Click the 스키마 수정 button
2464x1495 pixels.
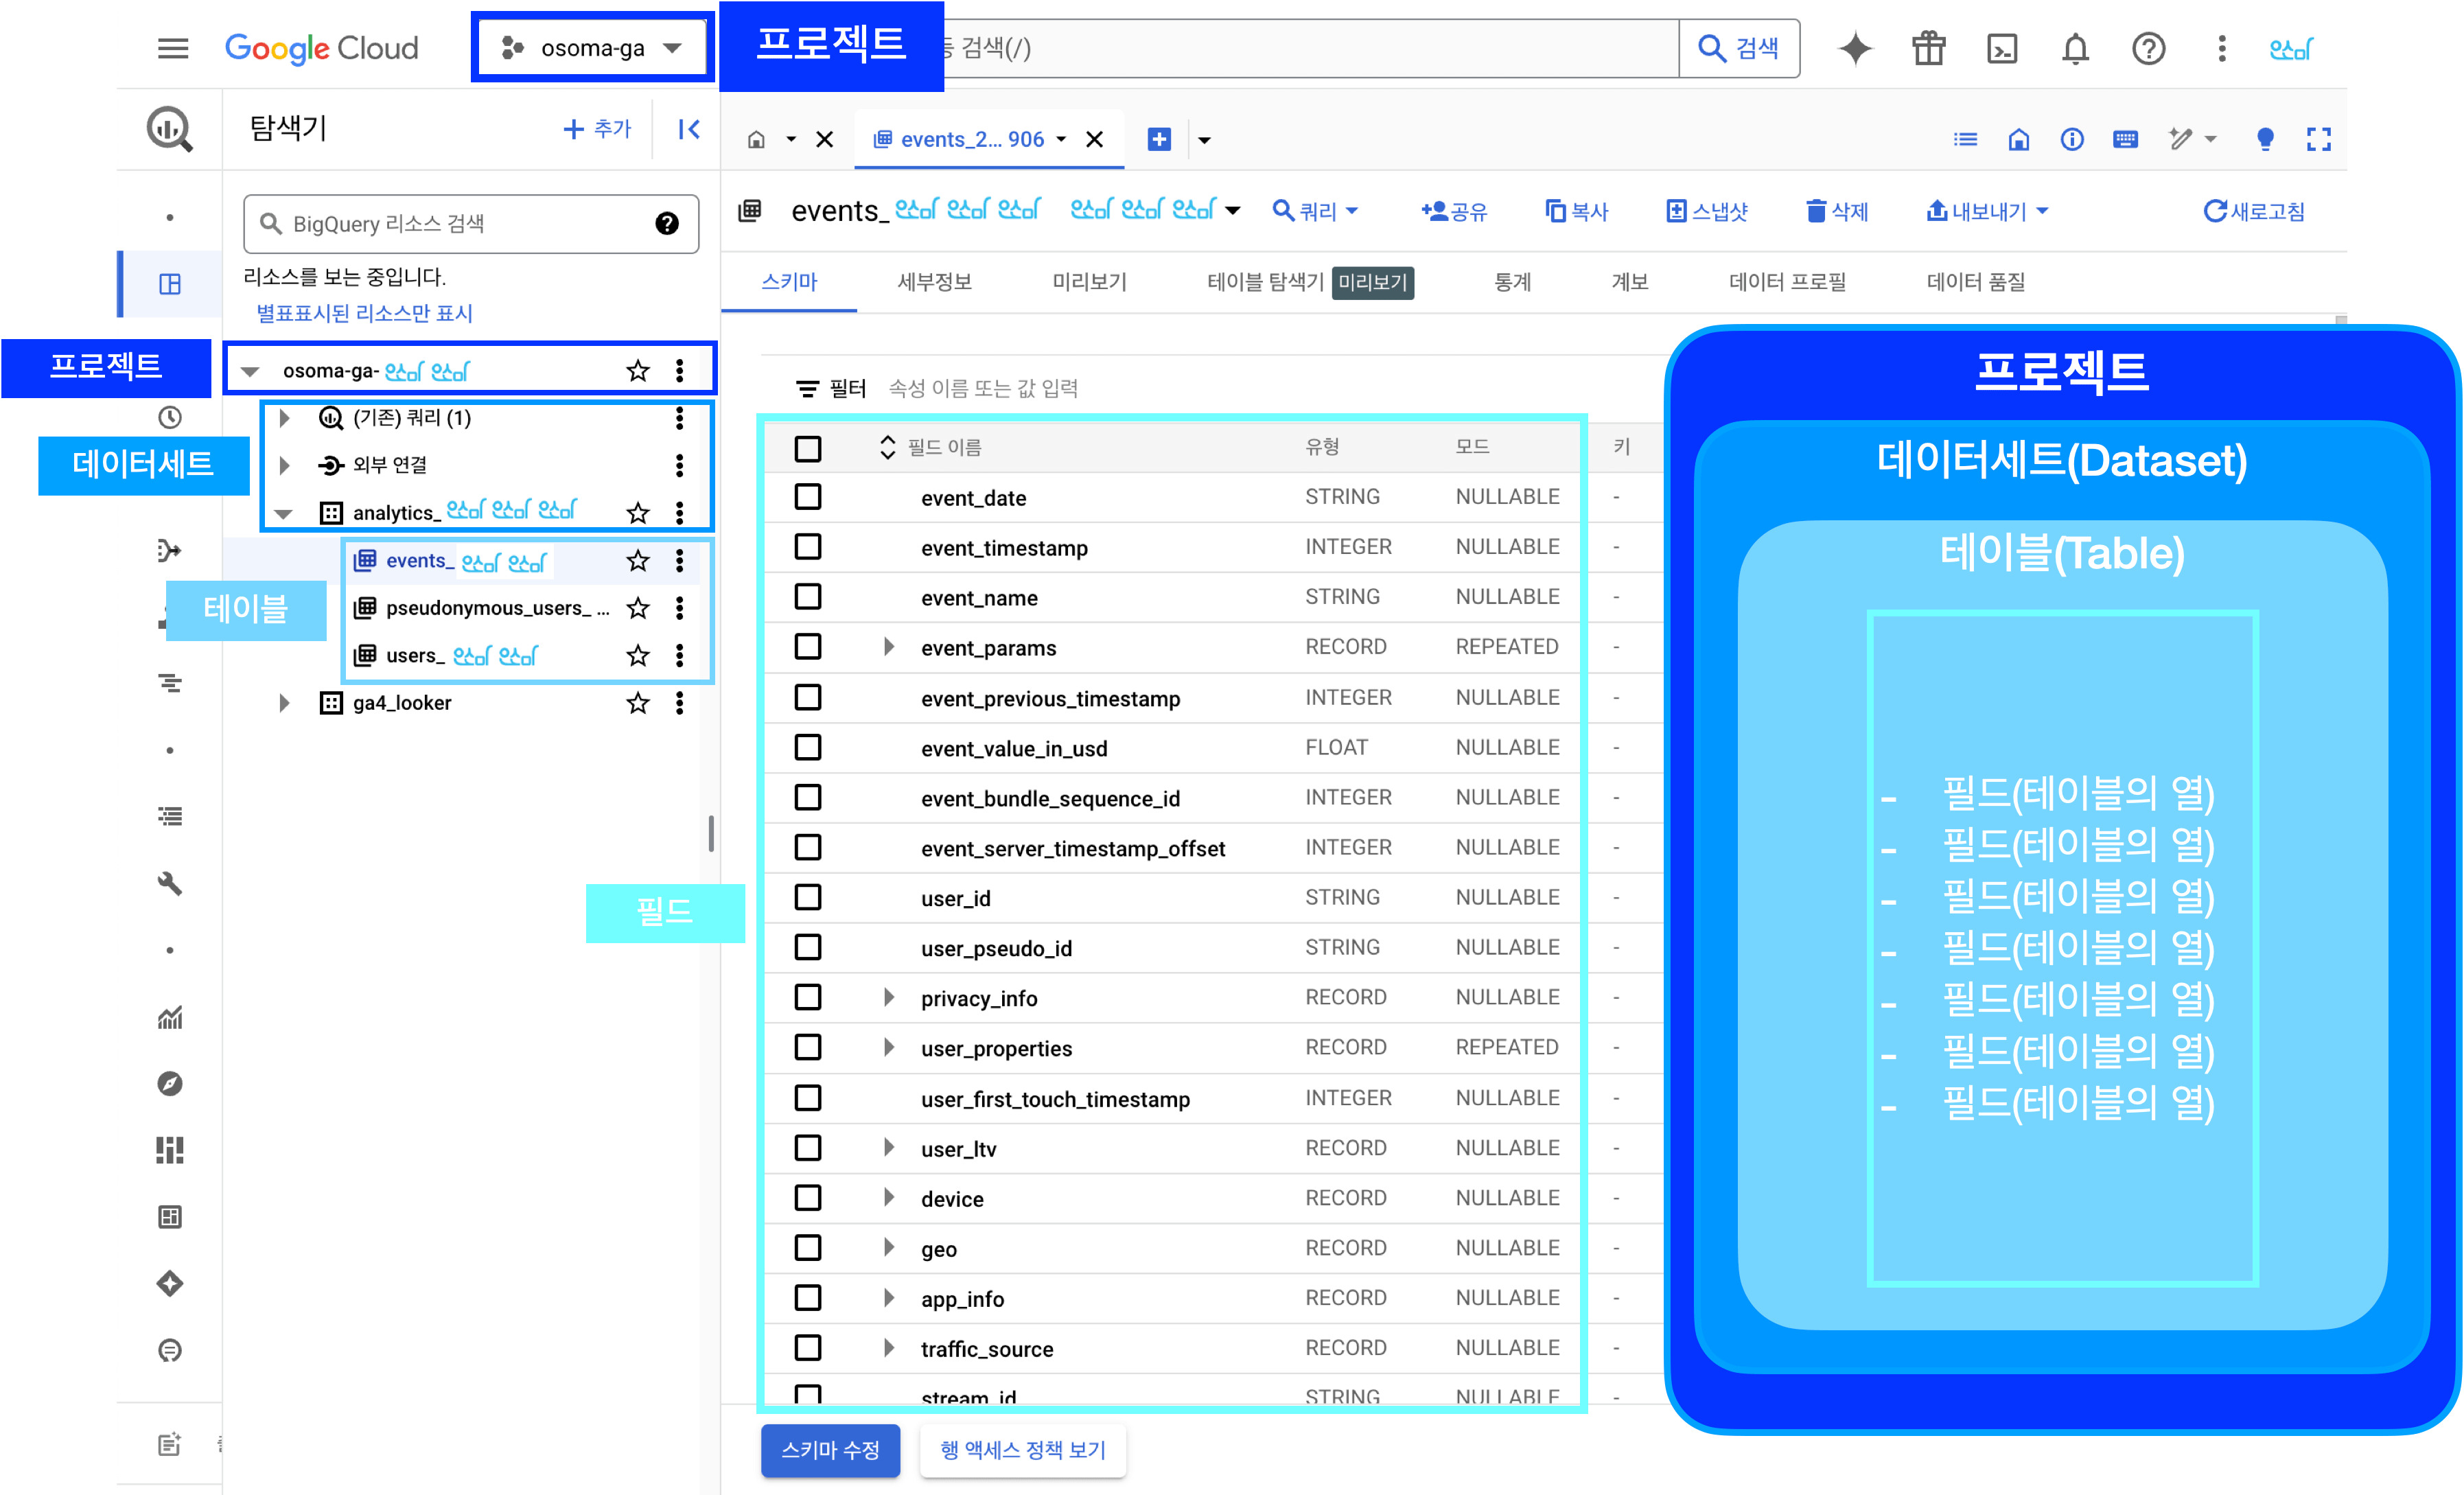(x=830, y=1450)
